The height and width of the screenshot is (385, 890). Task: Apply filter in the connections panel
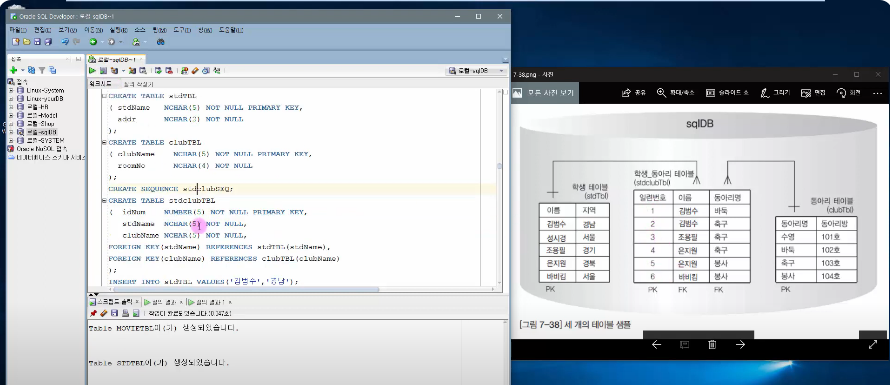[41, 70]
